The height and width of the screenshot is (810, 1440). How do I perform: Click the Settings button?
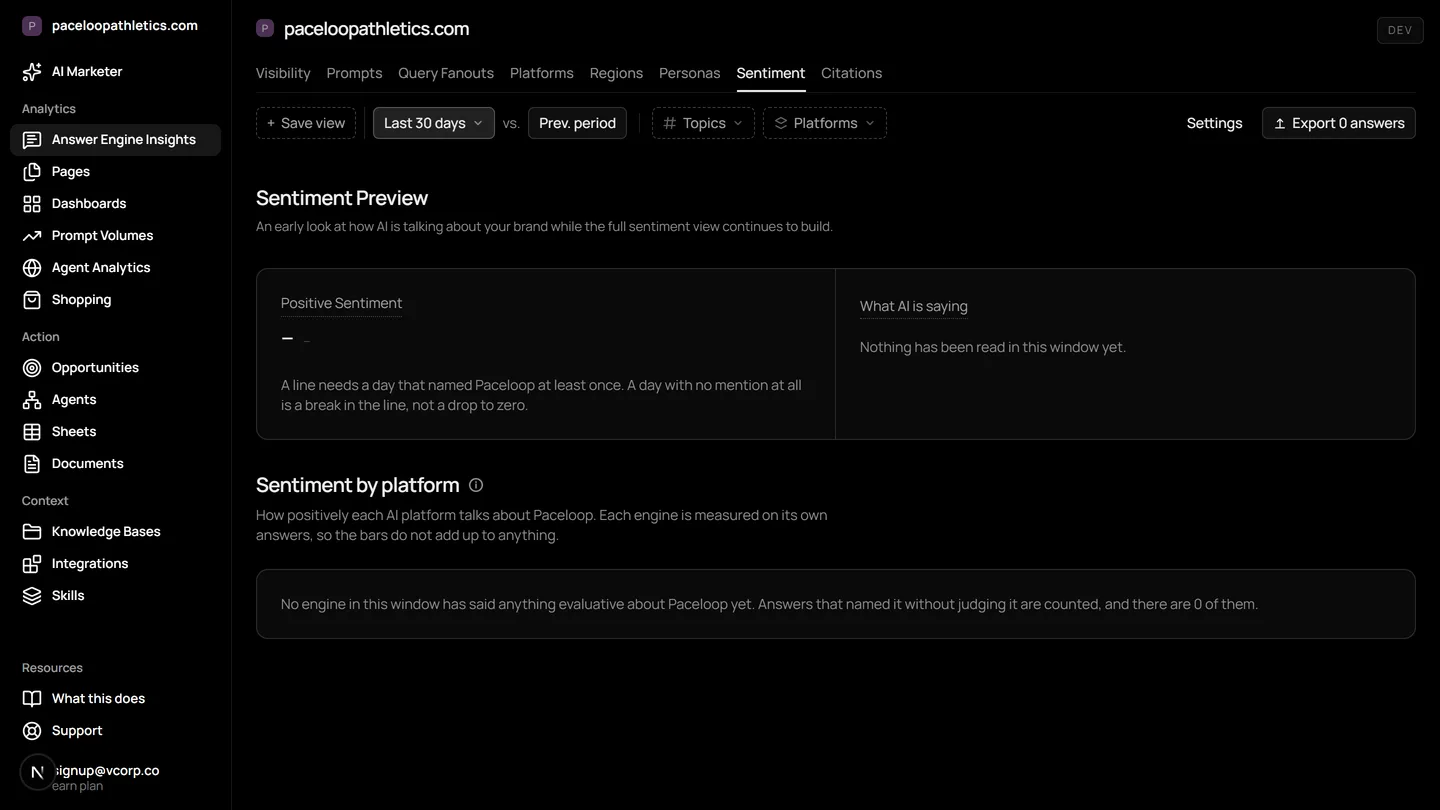click(1214, 123)
